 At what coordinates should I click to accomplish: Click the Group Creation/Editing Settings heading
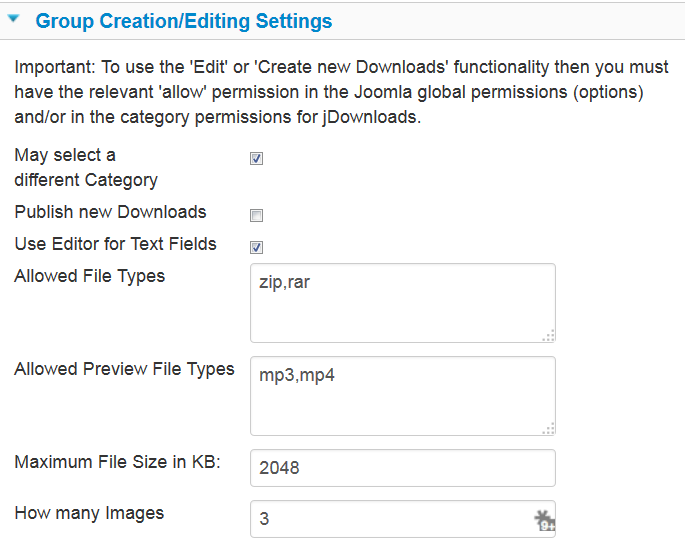pyautogui.click(x=183, y=21)
